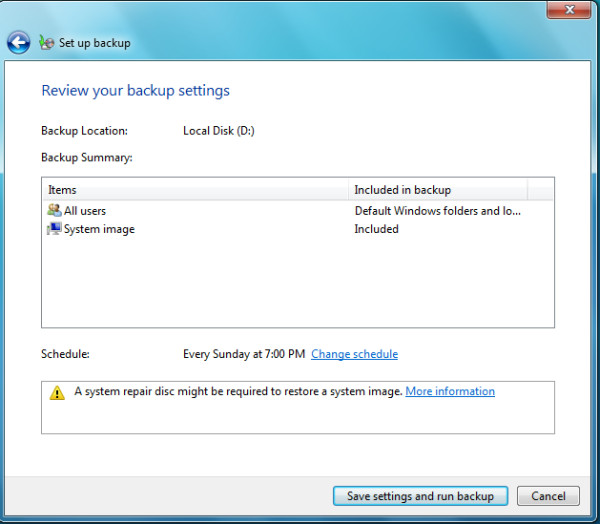Click the Set up backup title icon
This screenshot has width=600, height=524.
[46, 42]
